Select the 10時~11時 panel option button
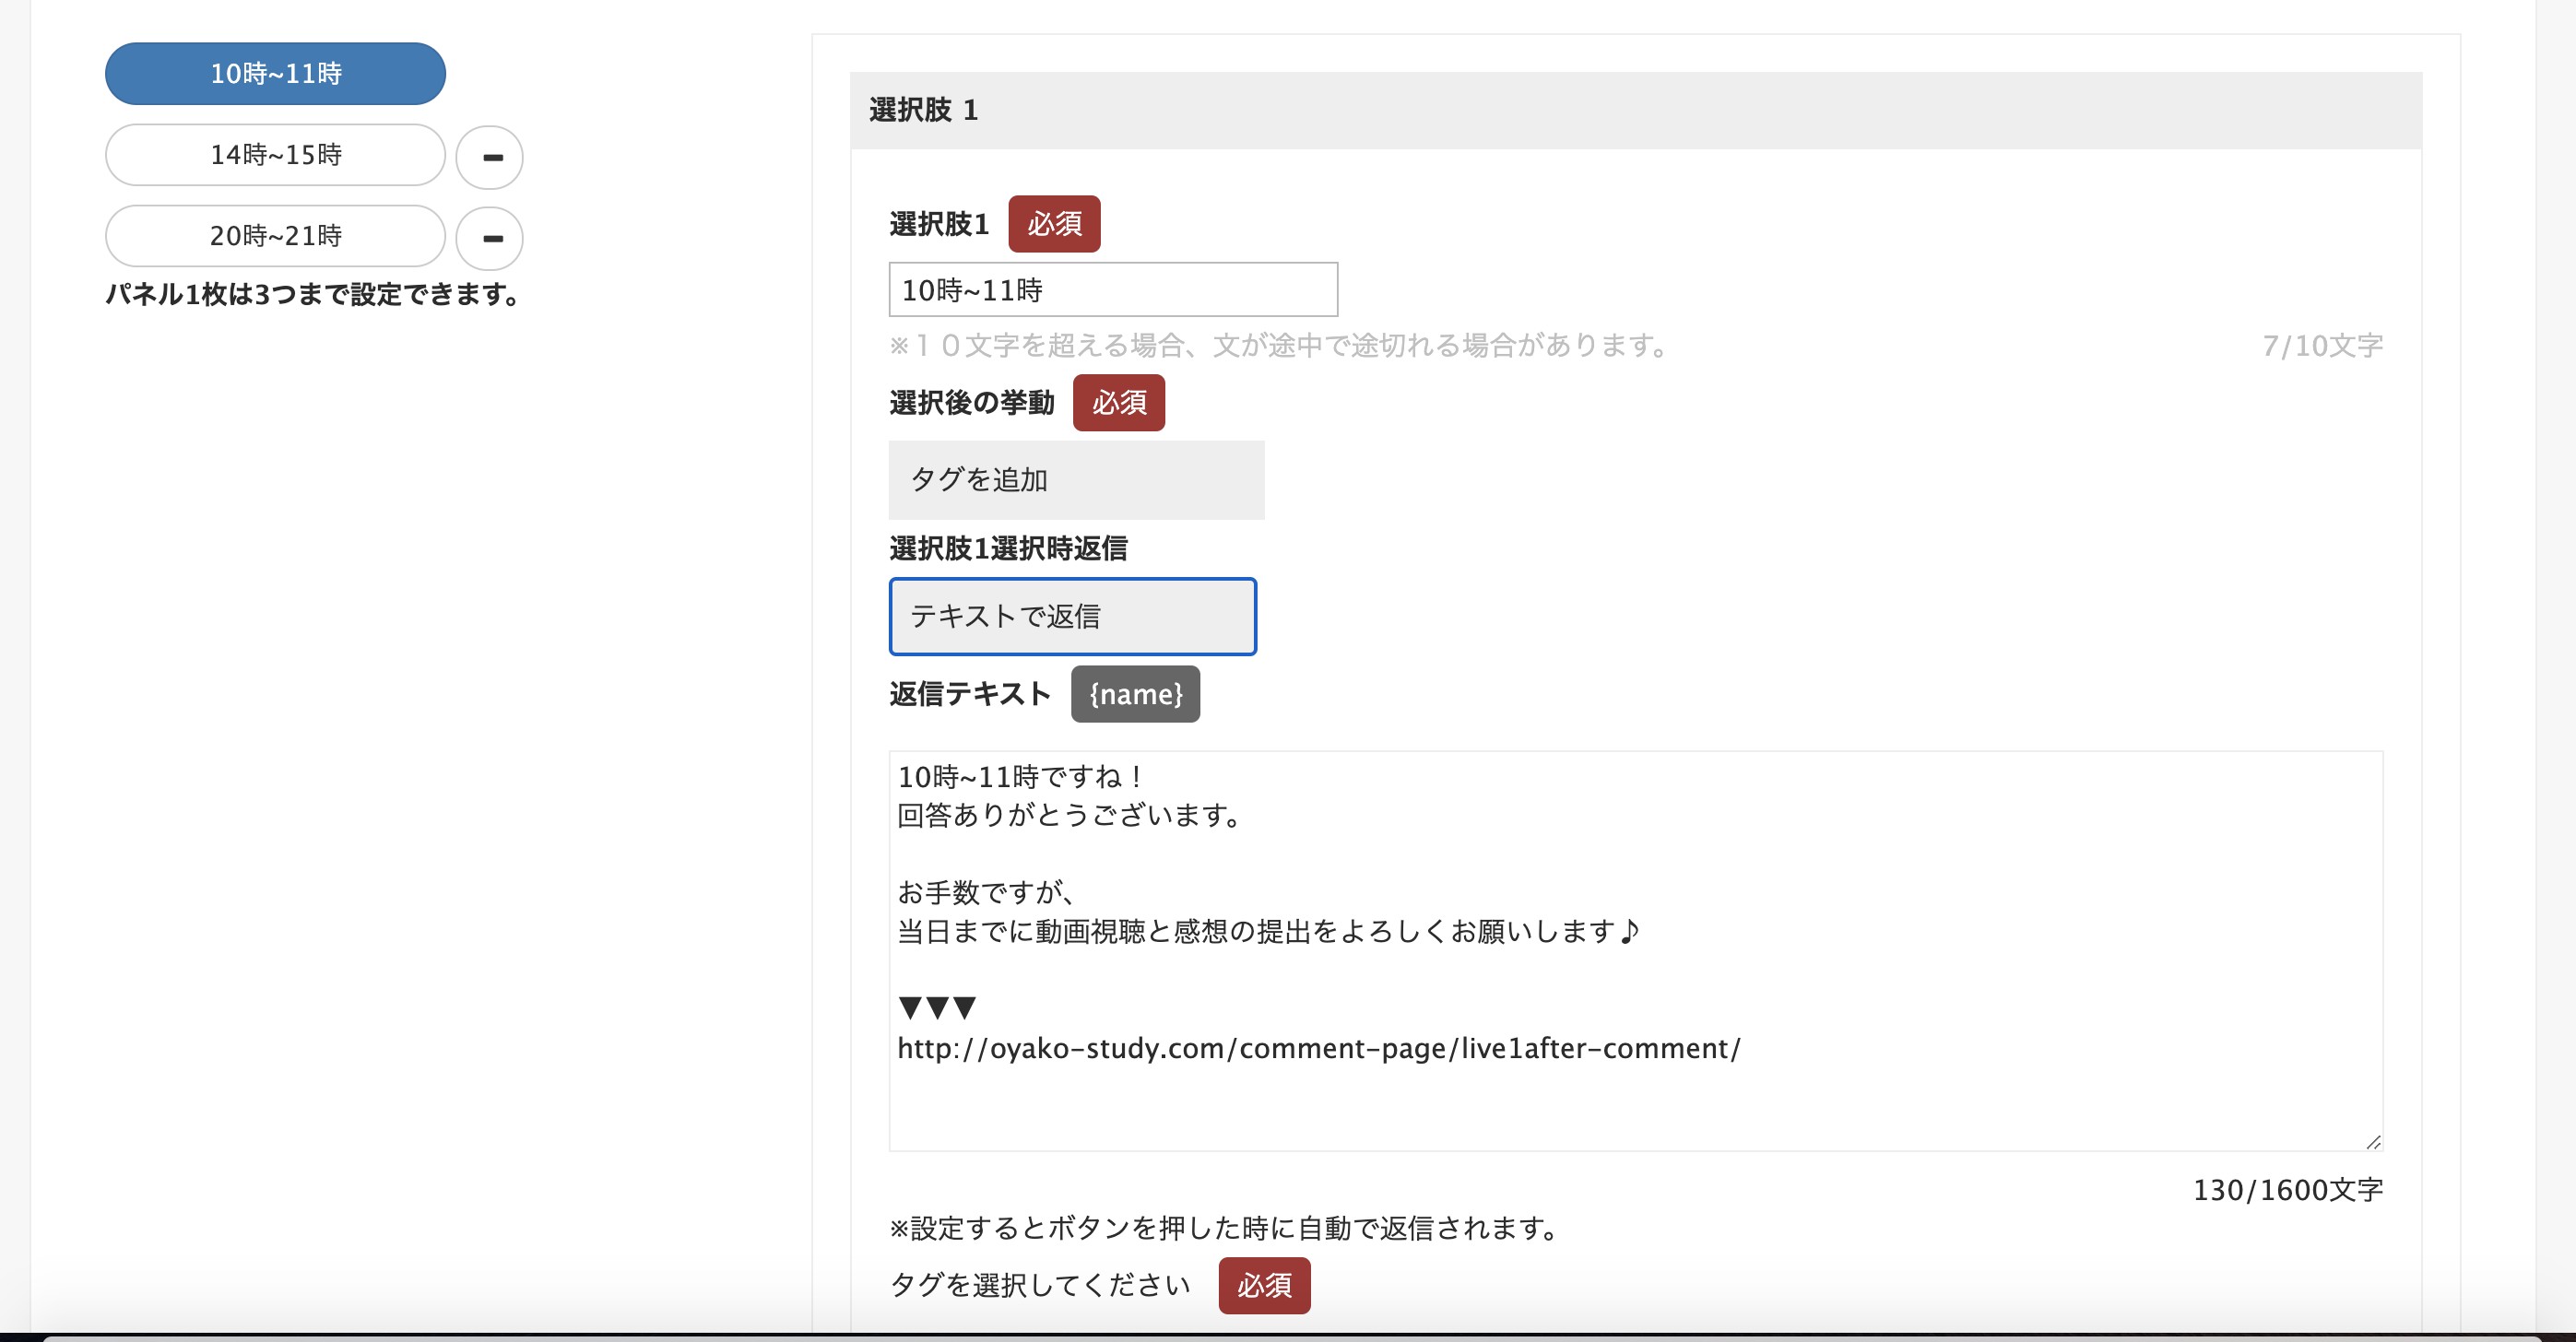The height and width of the screenshot is (1342, 2576). [275, 73]
